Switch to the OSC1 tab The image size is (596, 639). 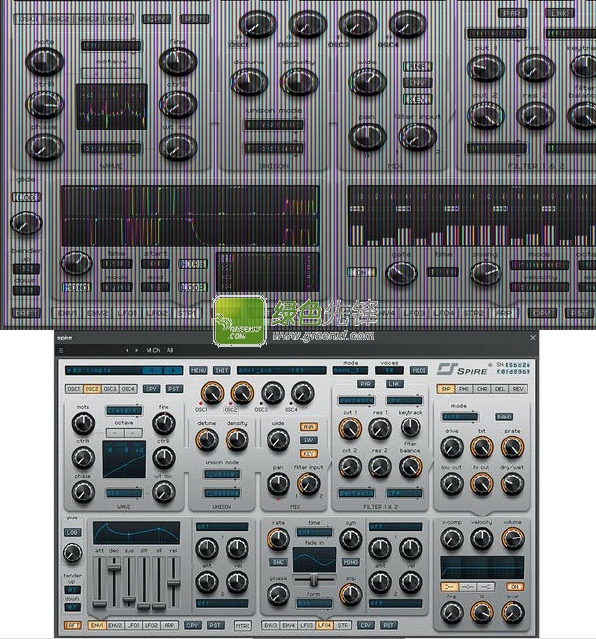click(x=74, y=389)
